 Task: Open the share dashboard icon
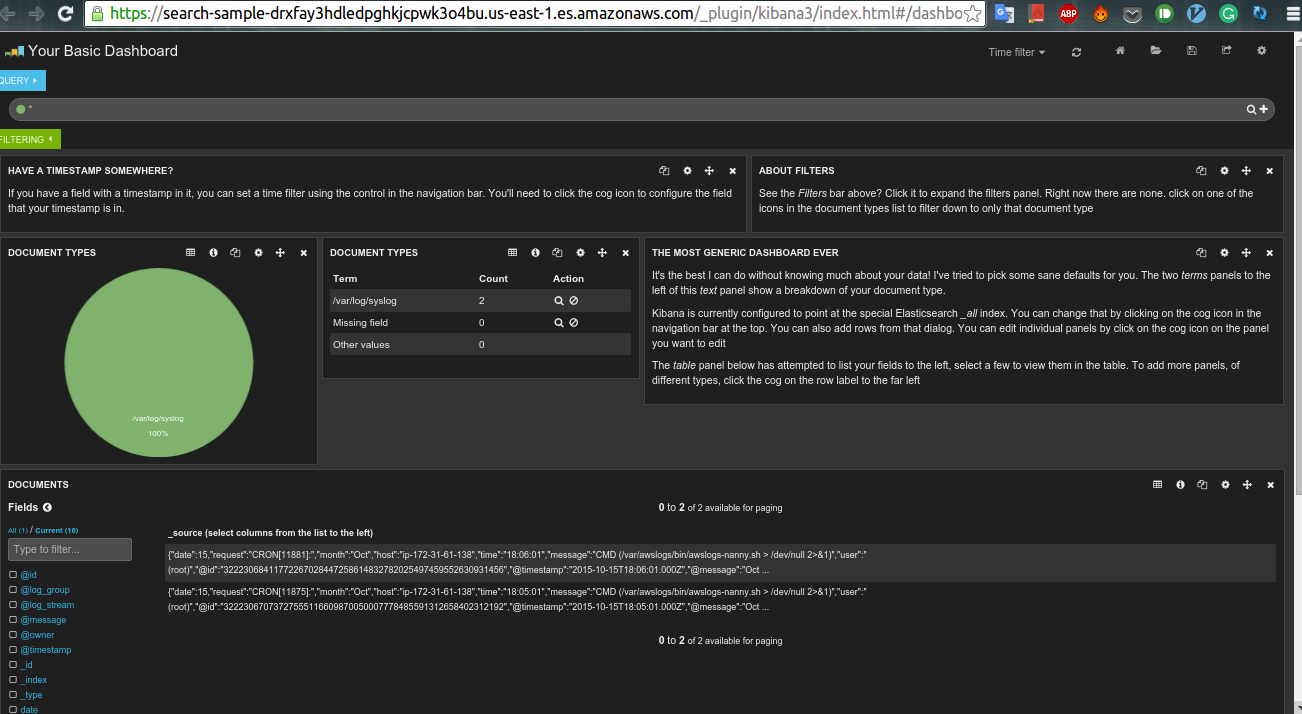(x=1226, y=51)
